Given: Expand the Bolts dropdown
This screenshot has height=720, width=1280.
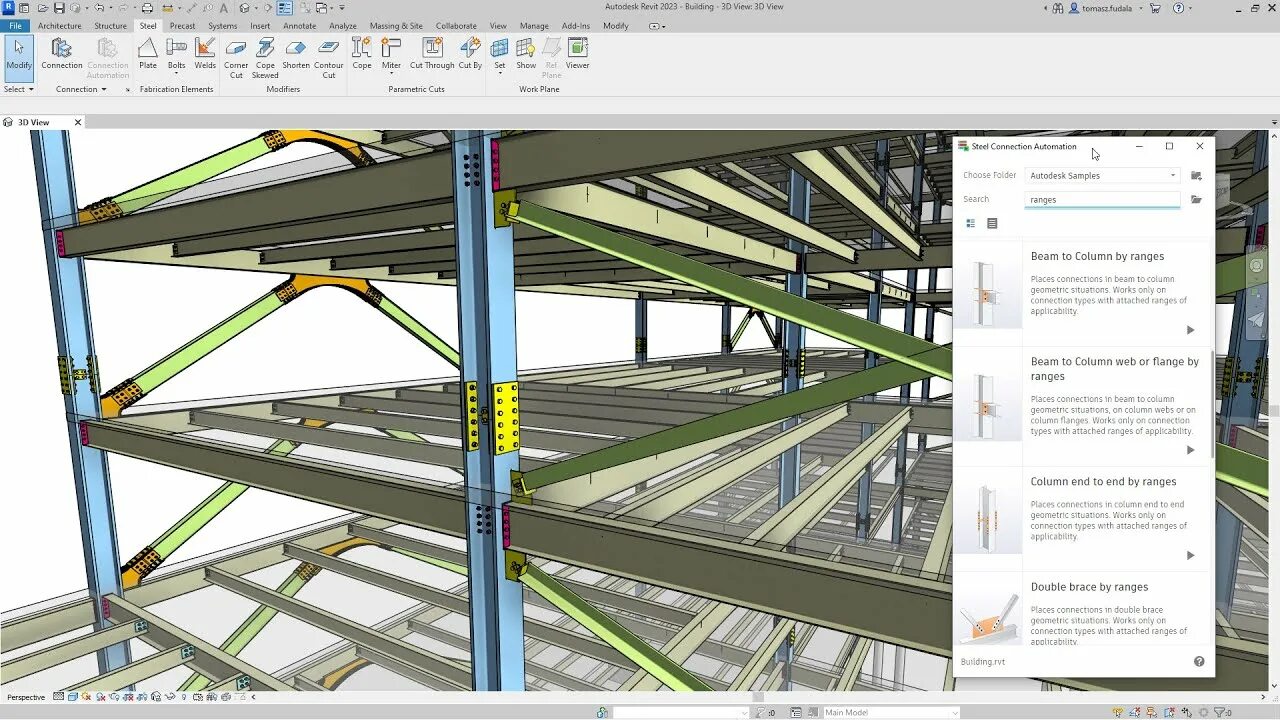Looking at the screenshot, I should click(x=177, y=74).
